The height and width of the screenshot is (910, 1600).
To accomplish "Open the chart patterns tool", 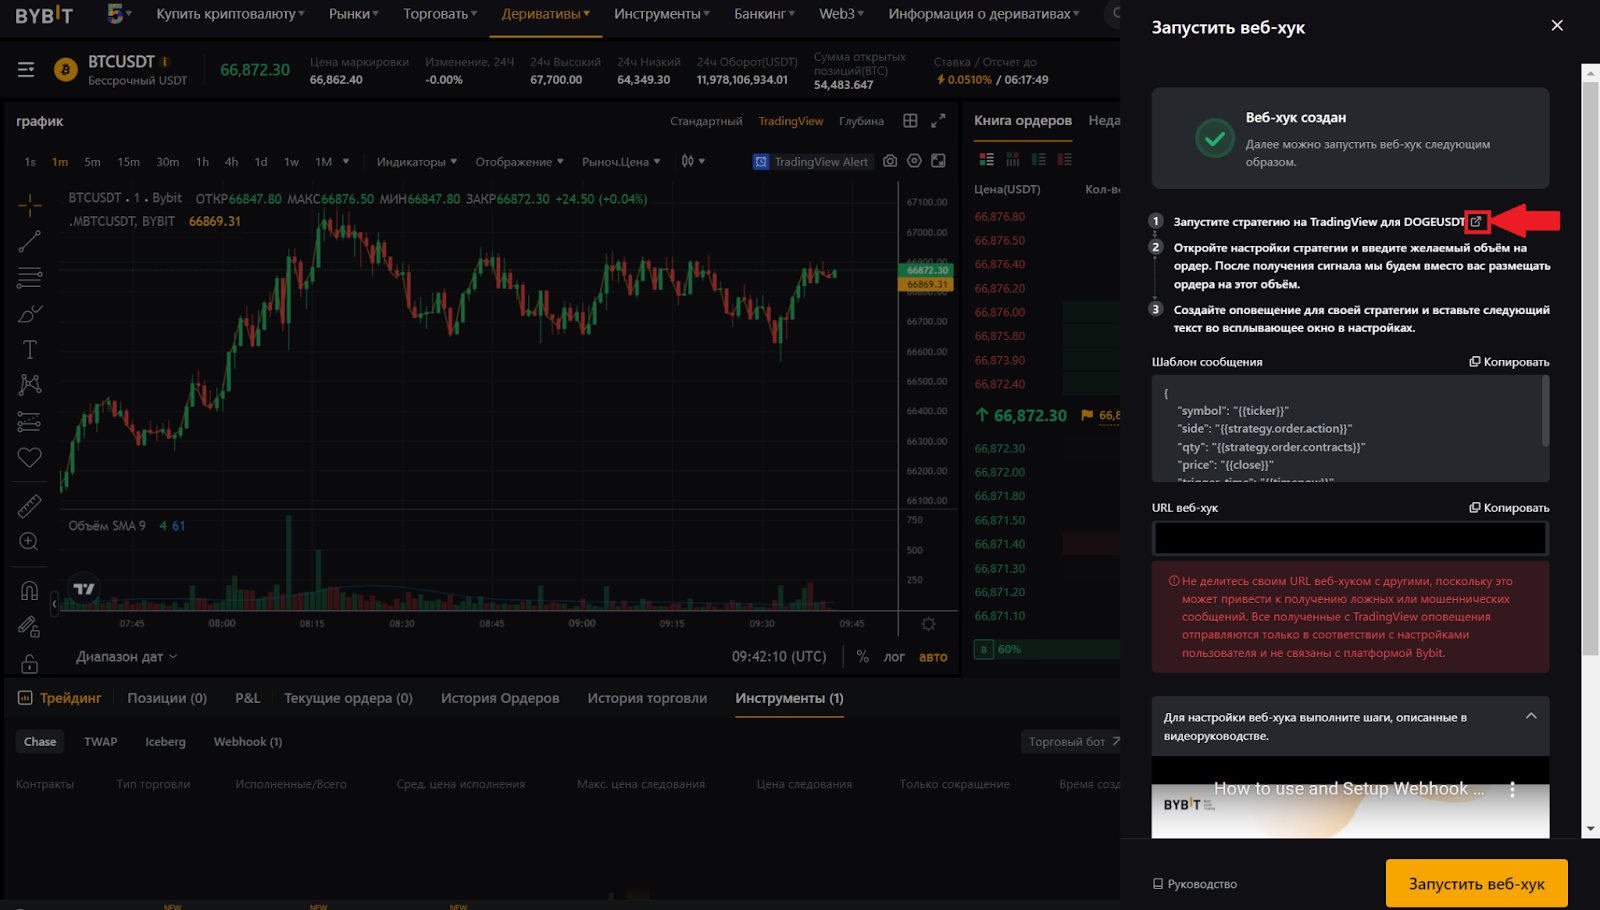I will (x=30, y=385).
